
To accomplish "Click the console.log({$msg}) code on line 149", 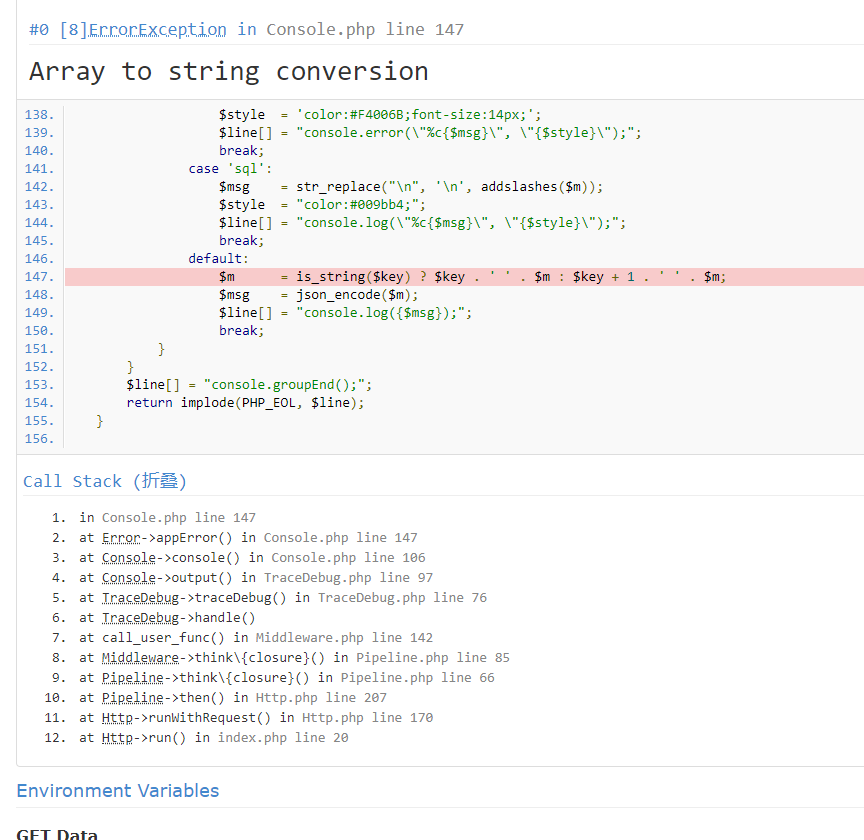I will (384, 313).
